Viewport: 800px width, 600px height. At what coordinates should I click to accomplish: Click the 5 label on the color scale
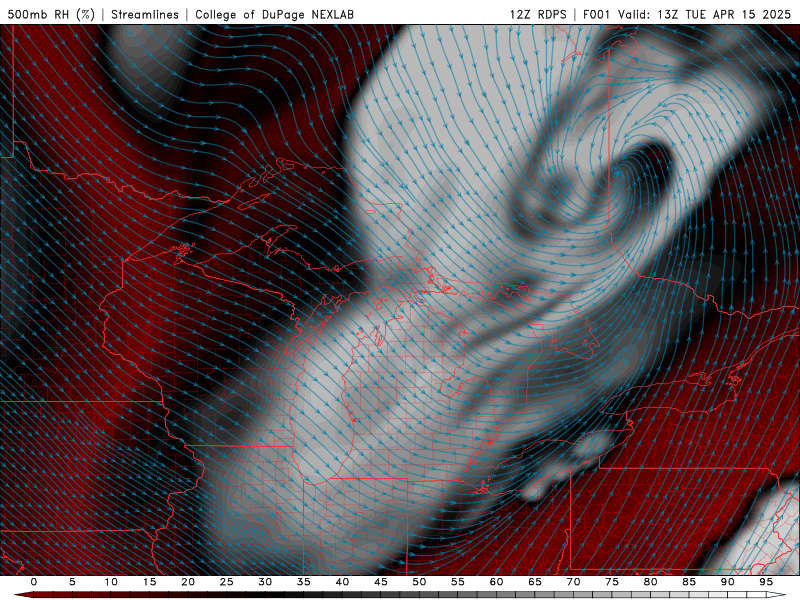(x=72, y=582)
